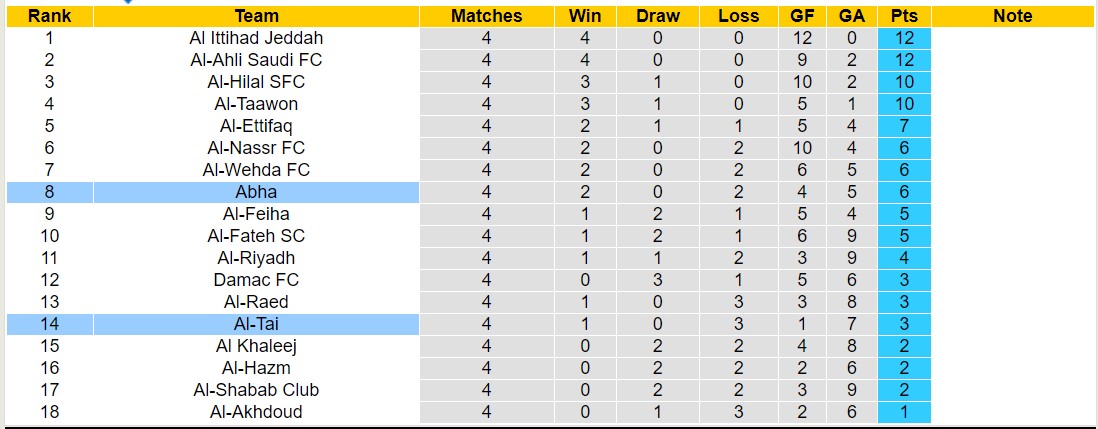The width and height of the screenshot is (1098, 429).
Task: Click the Al Khaleej team name
Action: tap(256, 346)
